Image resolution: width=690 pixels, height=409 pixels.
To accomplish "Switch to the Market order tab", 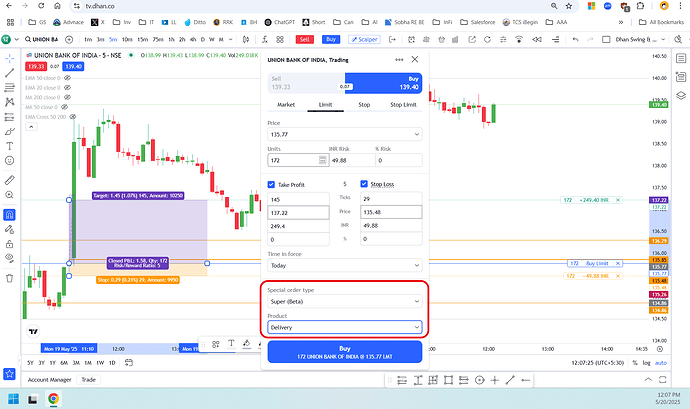I will (286, 105).
